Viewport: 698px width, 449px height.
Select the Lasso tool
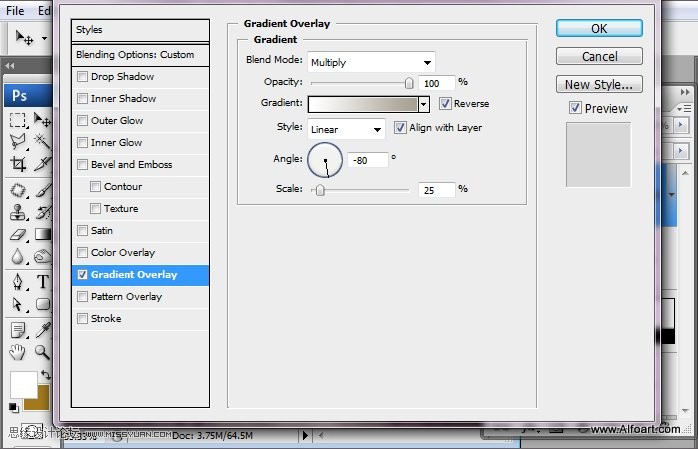17,141
